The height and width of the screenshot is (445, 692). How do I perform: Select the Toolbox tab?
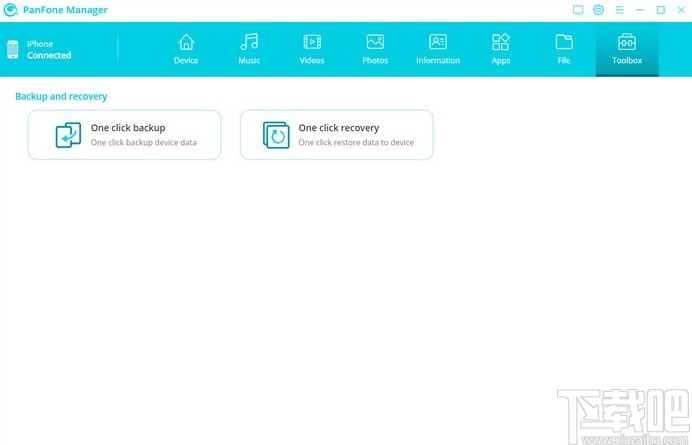tap(627, 49)
